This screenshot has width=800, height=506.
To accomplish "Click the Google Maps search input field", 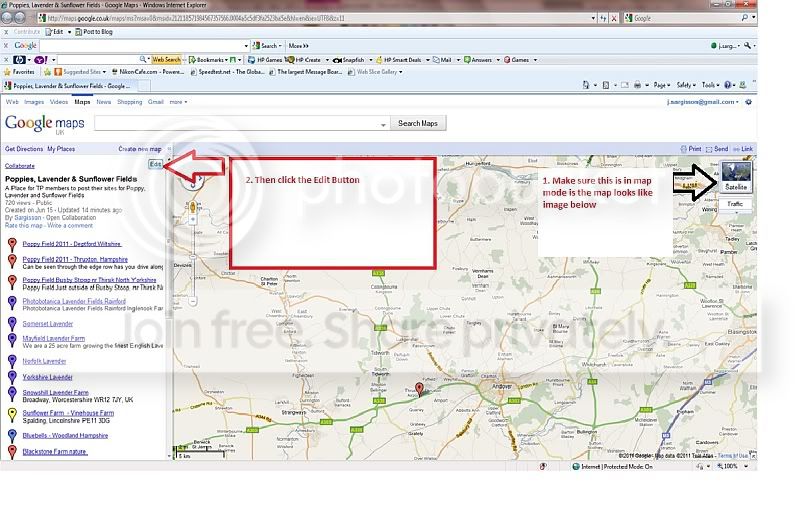I will click(x=242, y=123).
